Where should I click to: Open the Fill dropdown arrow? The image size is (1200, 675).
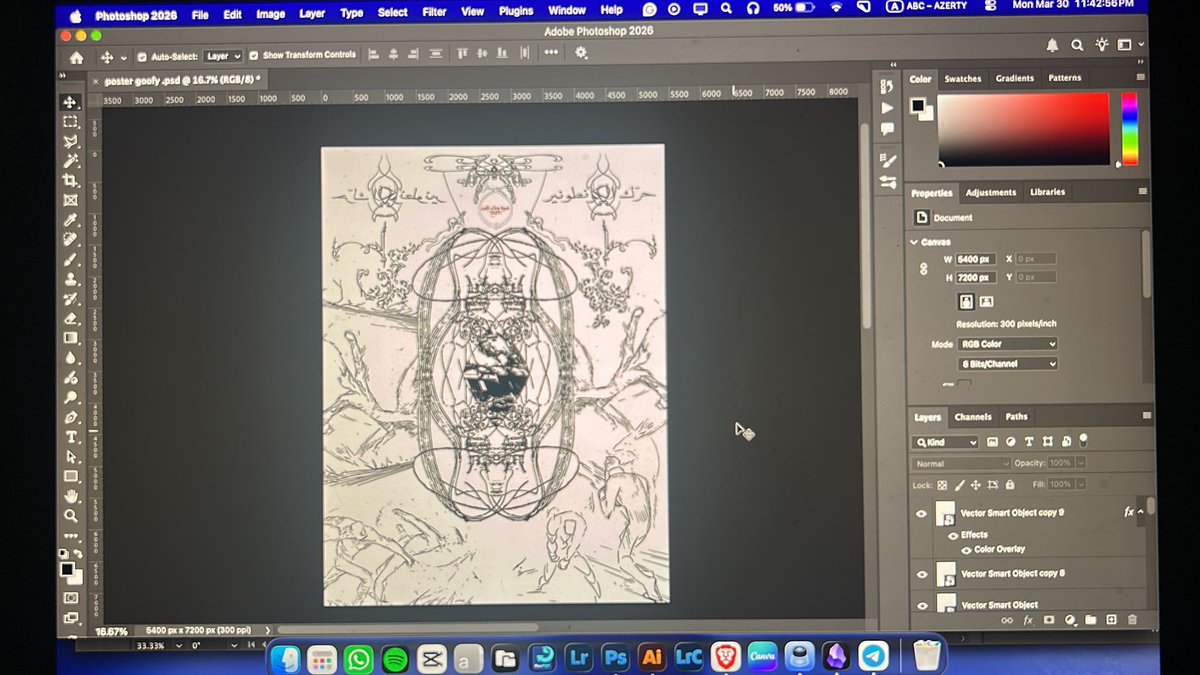[x=1080, y=484]
